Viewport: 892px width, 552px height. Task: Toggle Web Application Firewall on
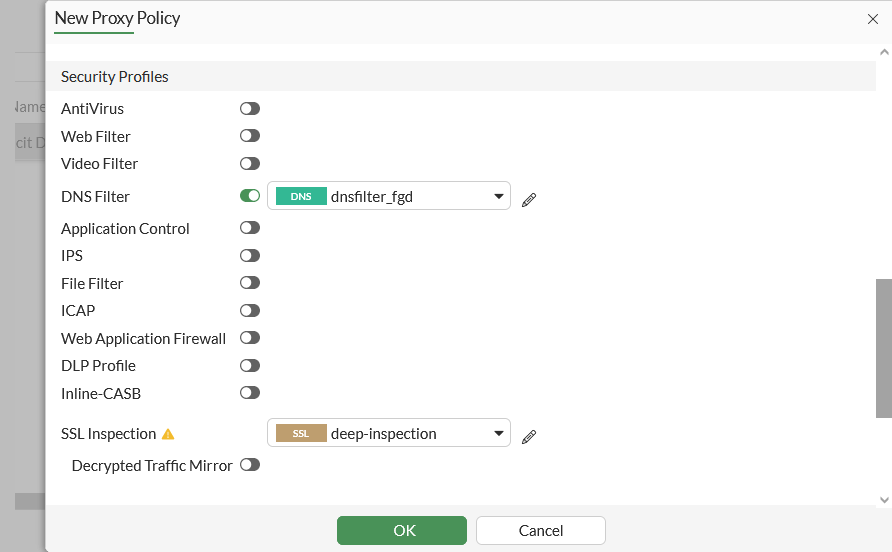(250, 338)
